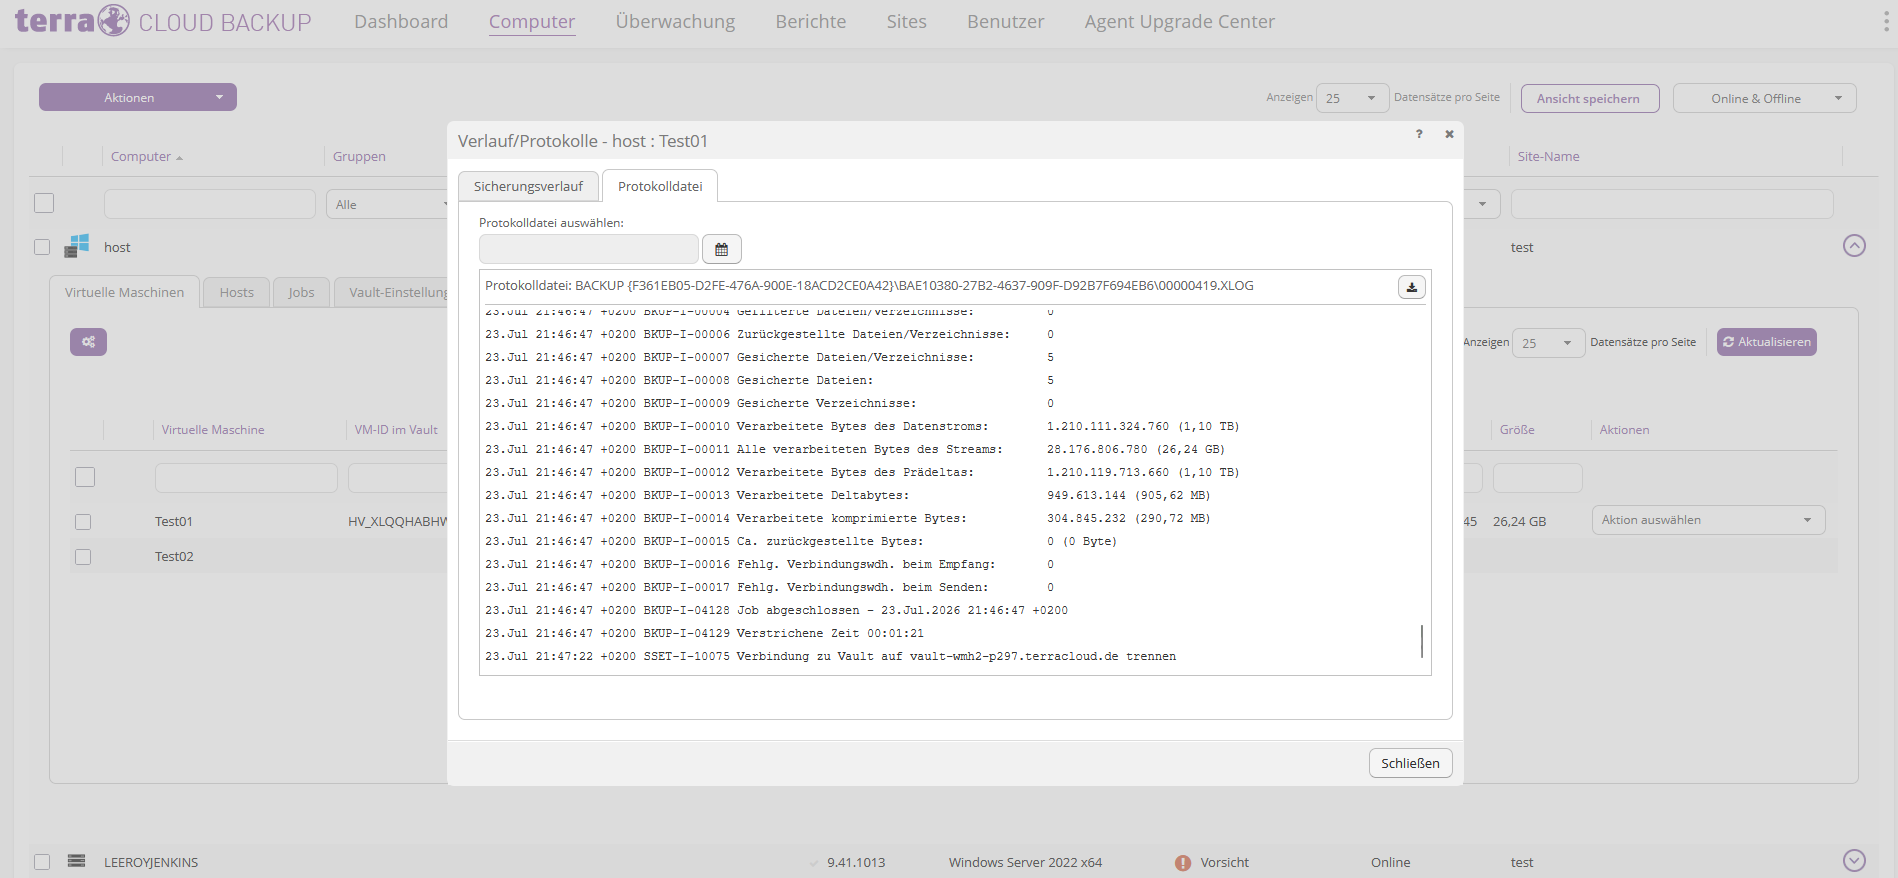
Task: Select the Protokolldatei tab
Action: (660, 187)
